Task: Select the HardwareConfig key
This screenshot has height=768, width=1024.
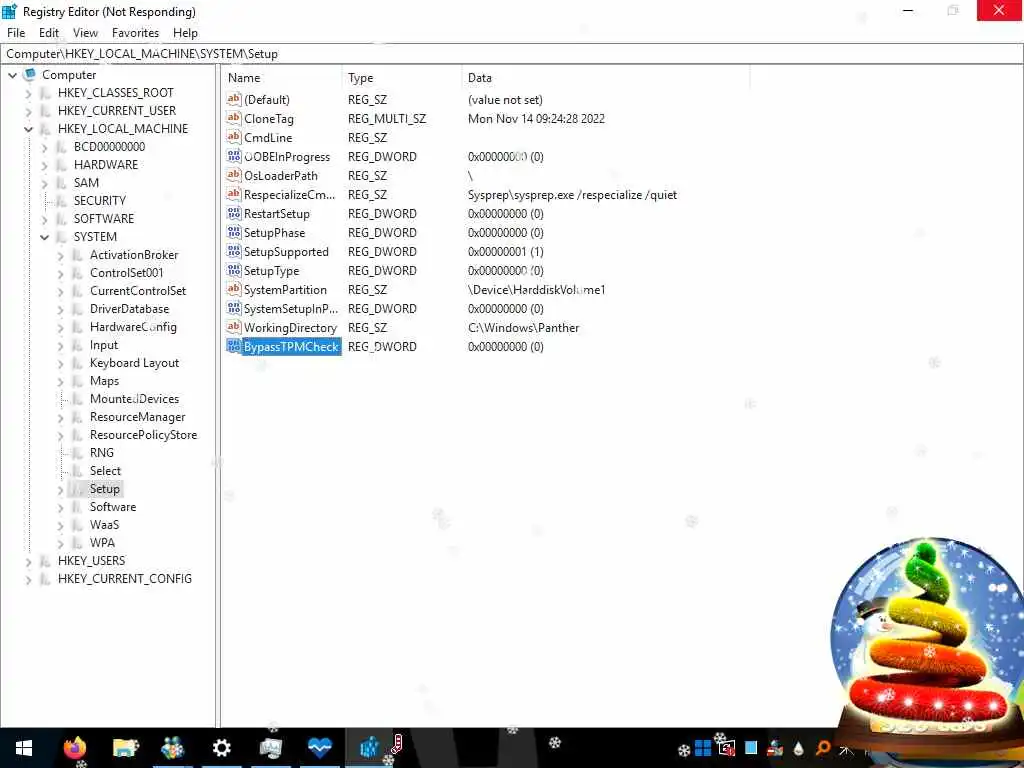Action: (133, 327)
